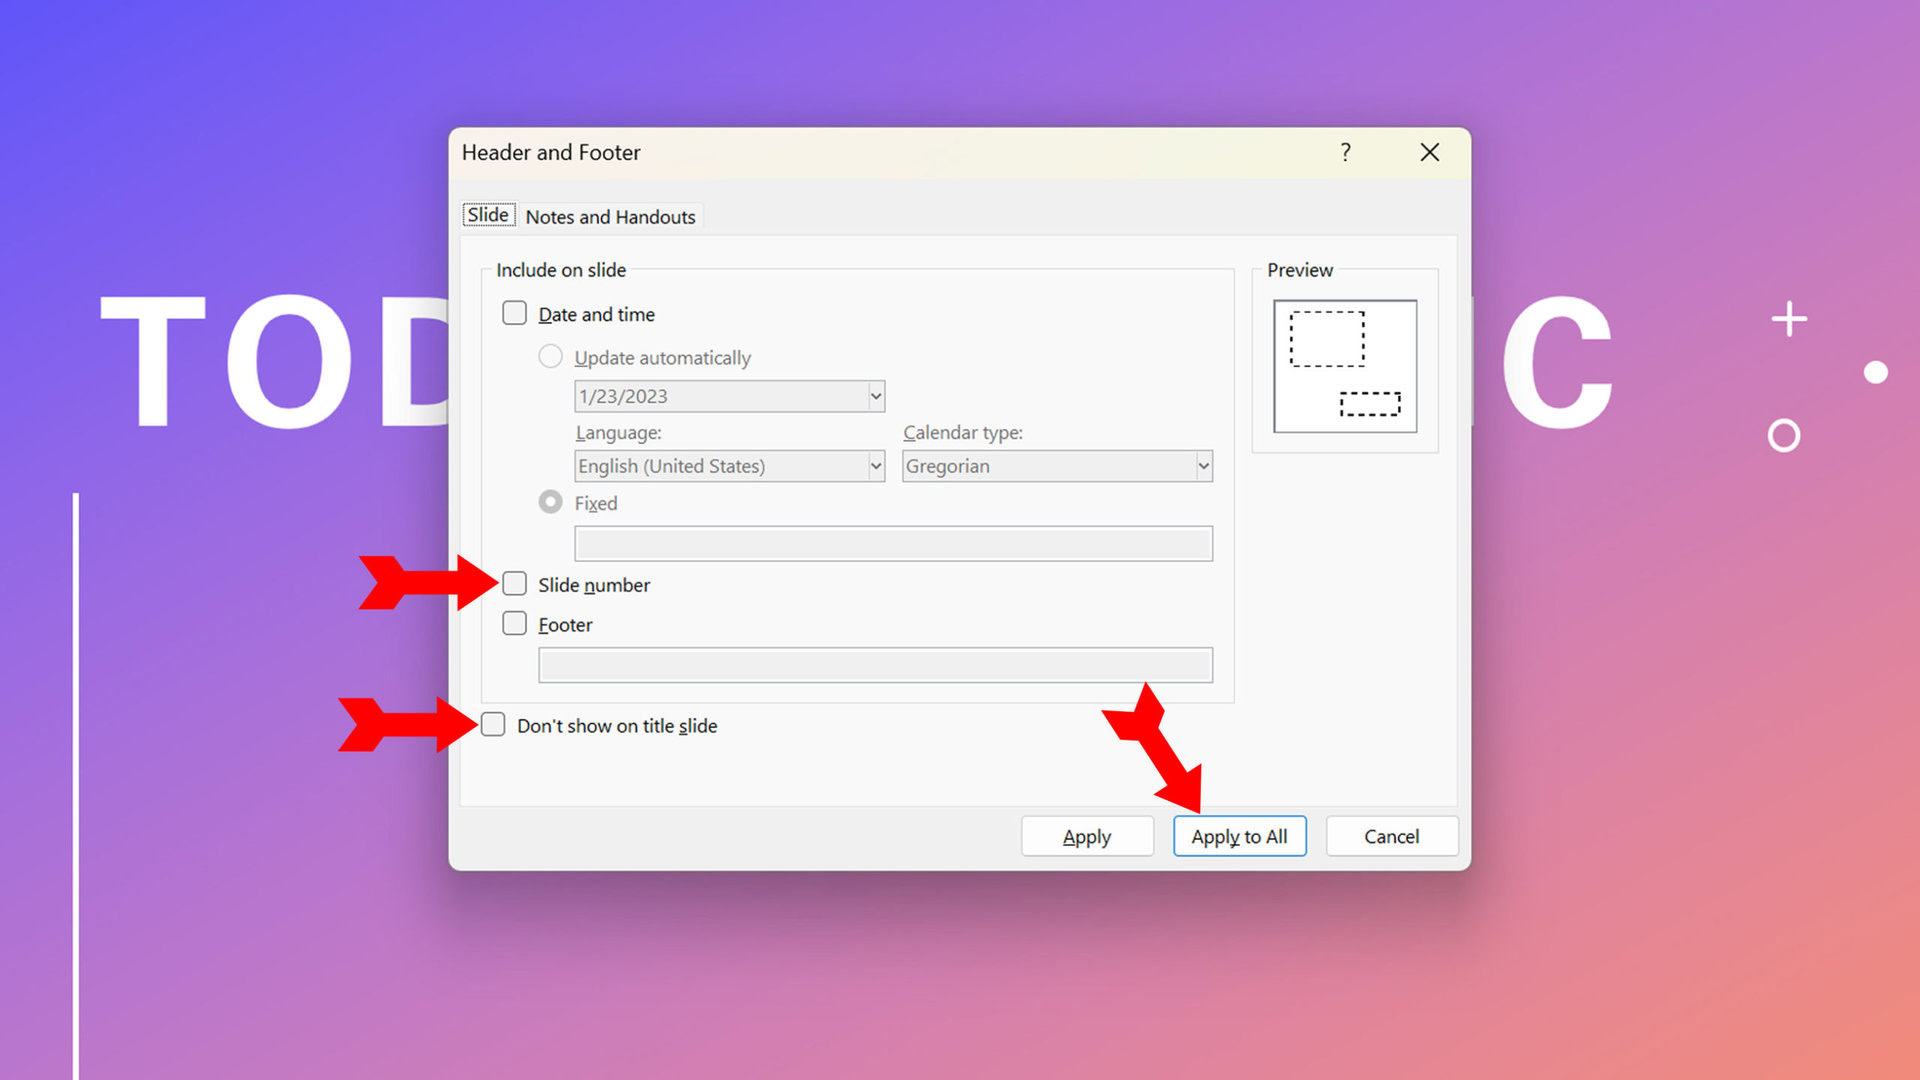Enable the Footer checkbox
This screenshot has height=1080, width=1920.
coord(514,624)
